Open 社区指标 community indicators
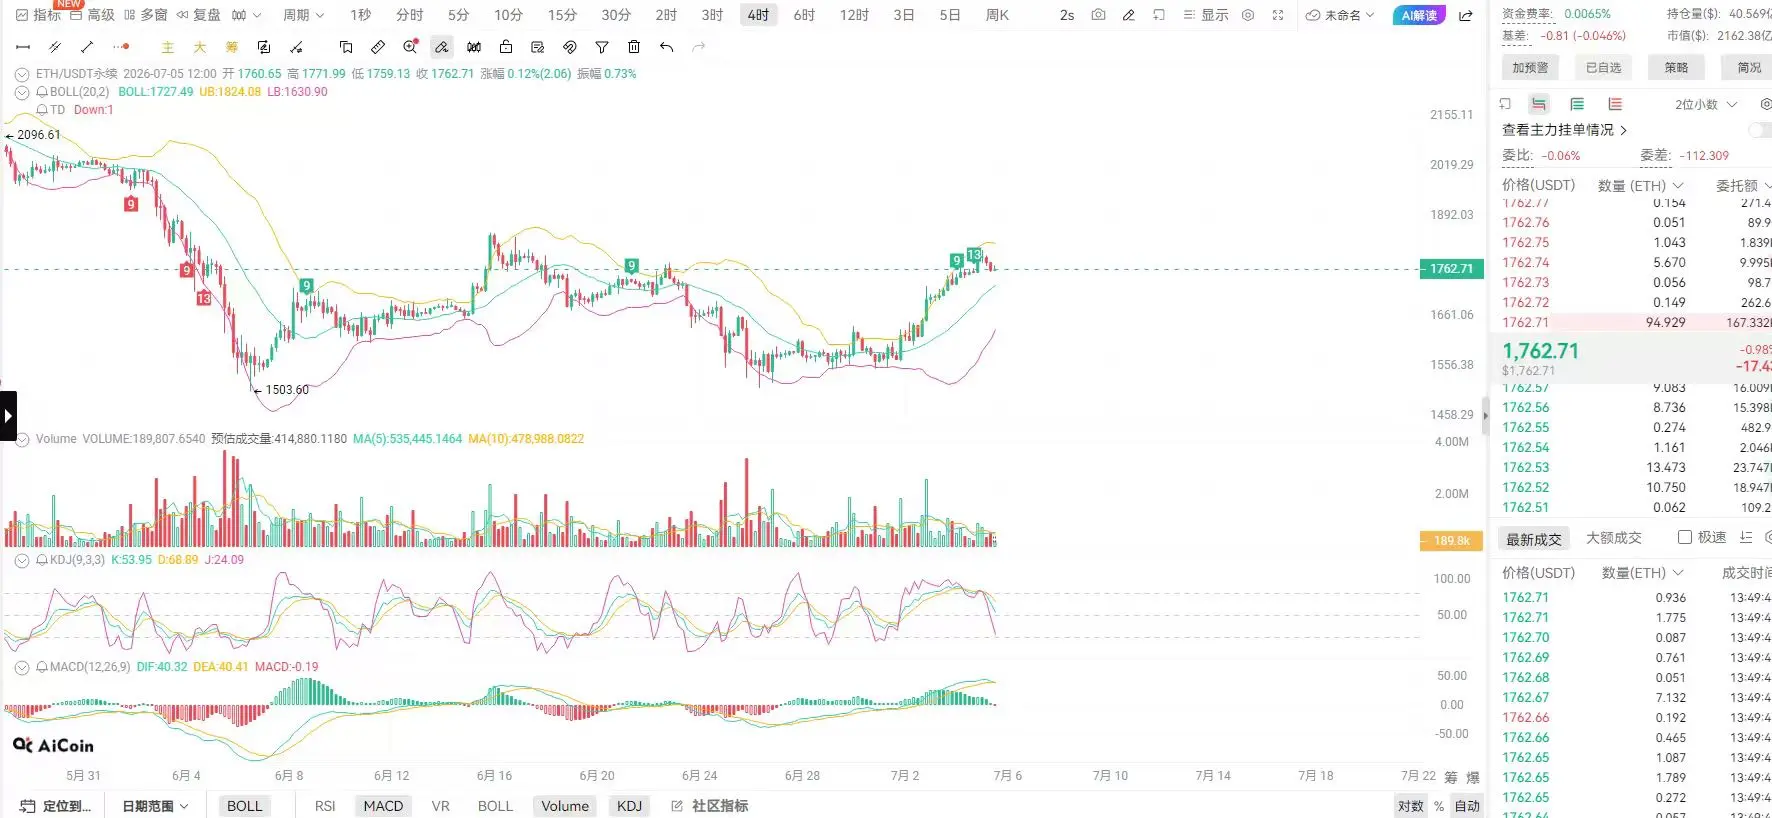 pyautogui.click(x=709, y=806)
